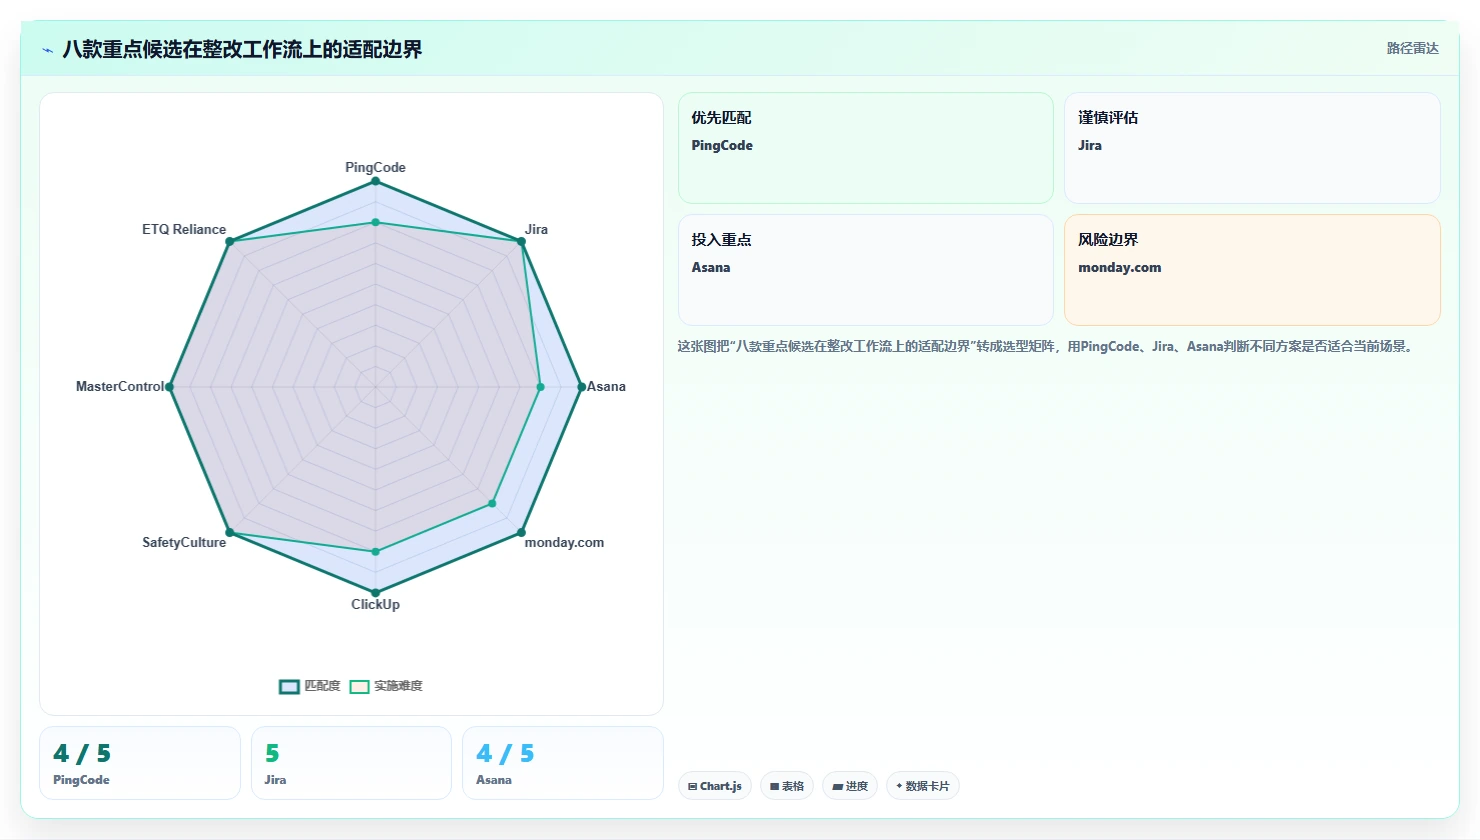Click the 路径雷达 label
This screenshot has height=840, width=1480.
tap(1412, 48)
